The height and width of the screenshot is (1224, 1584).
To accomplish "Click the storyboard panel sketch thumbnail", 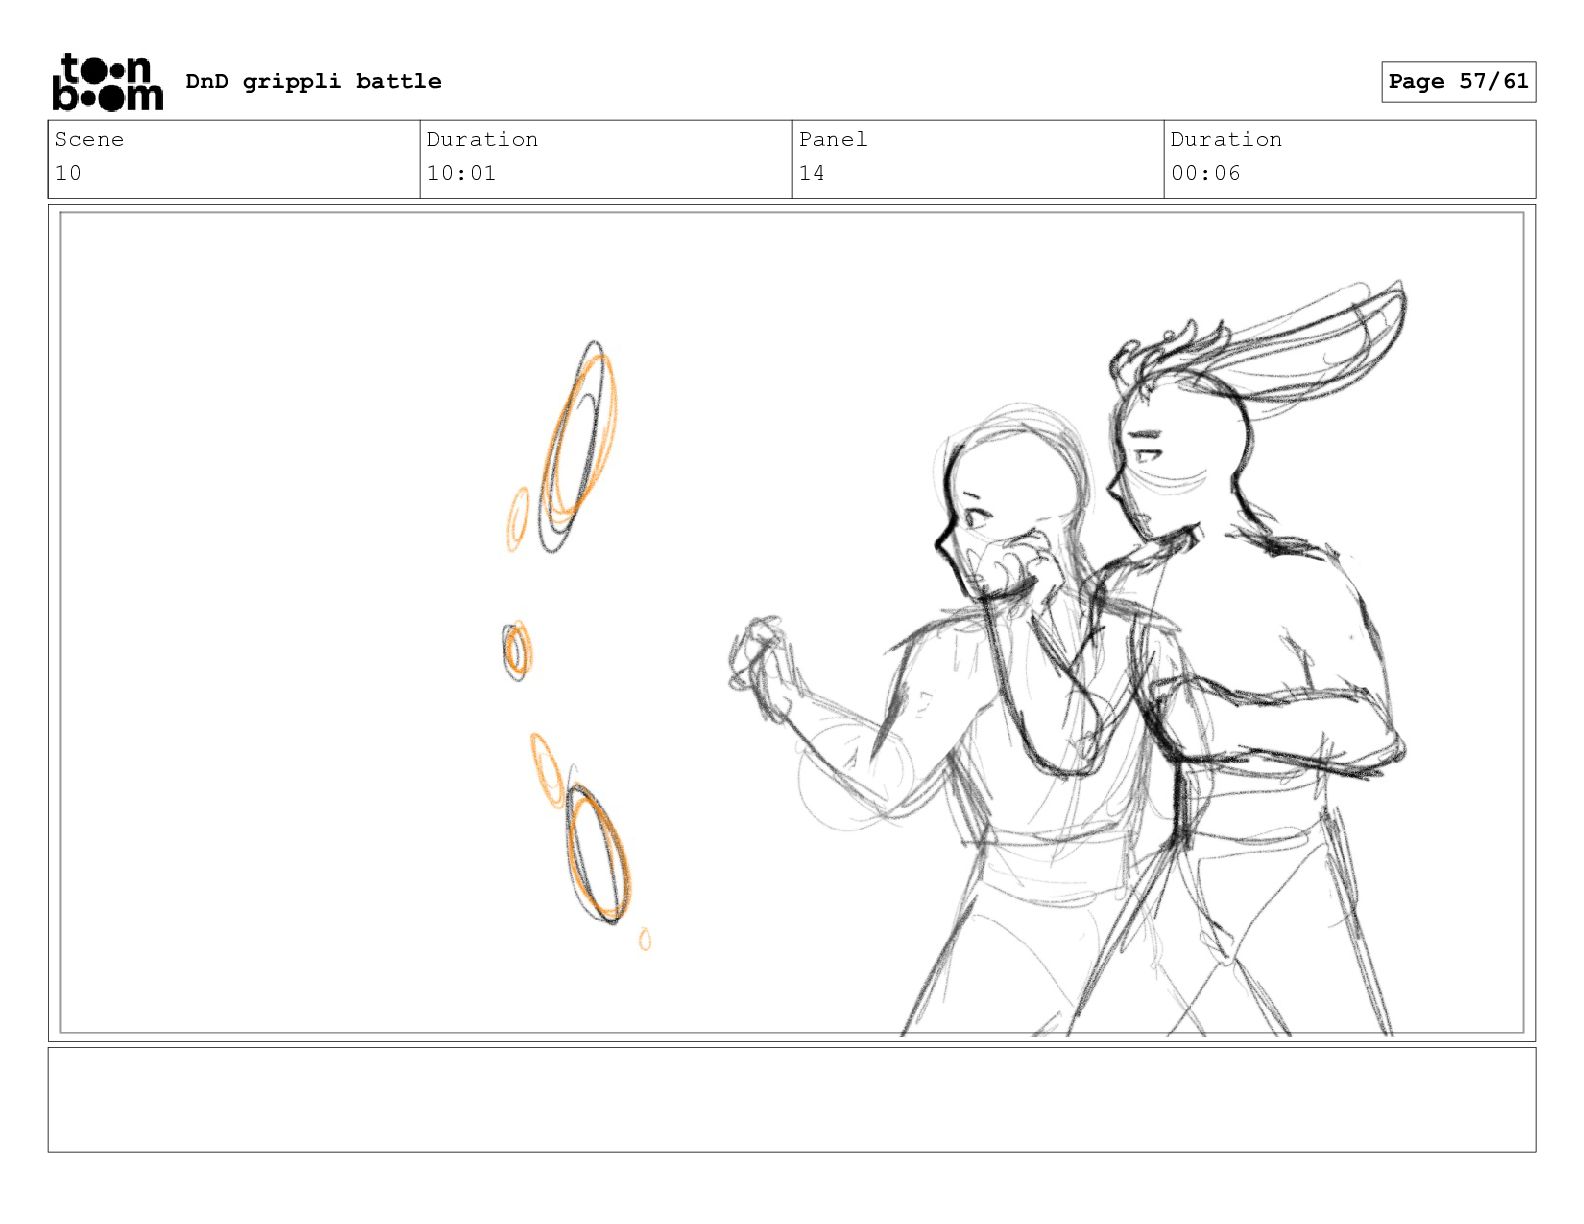I will click(x=792, y=623).
